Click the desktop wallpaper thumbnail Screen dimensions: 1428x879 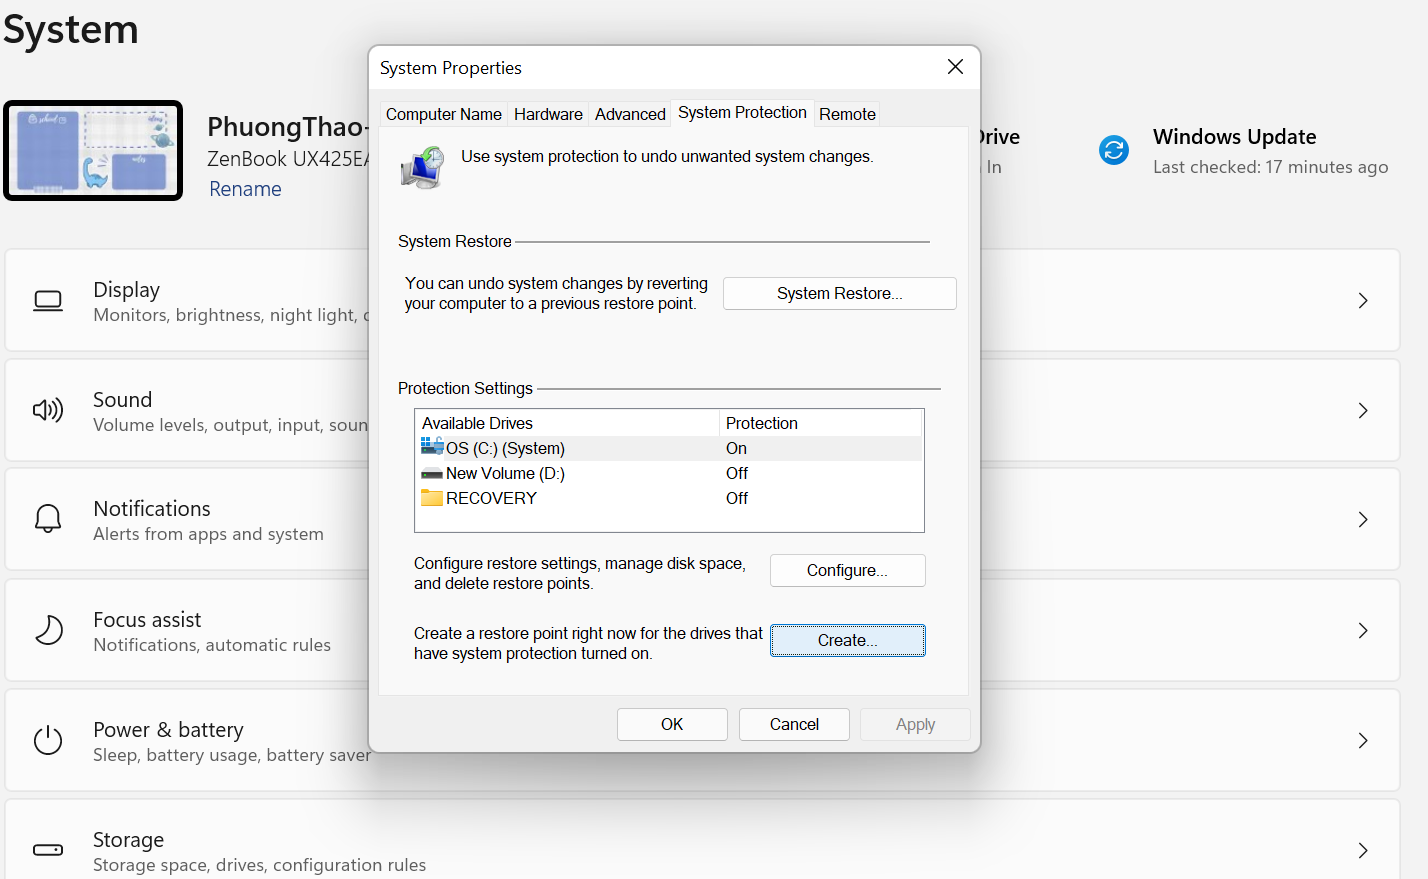click(x=93, y=151)
